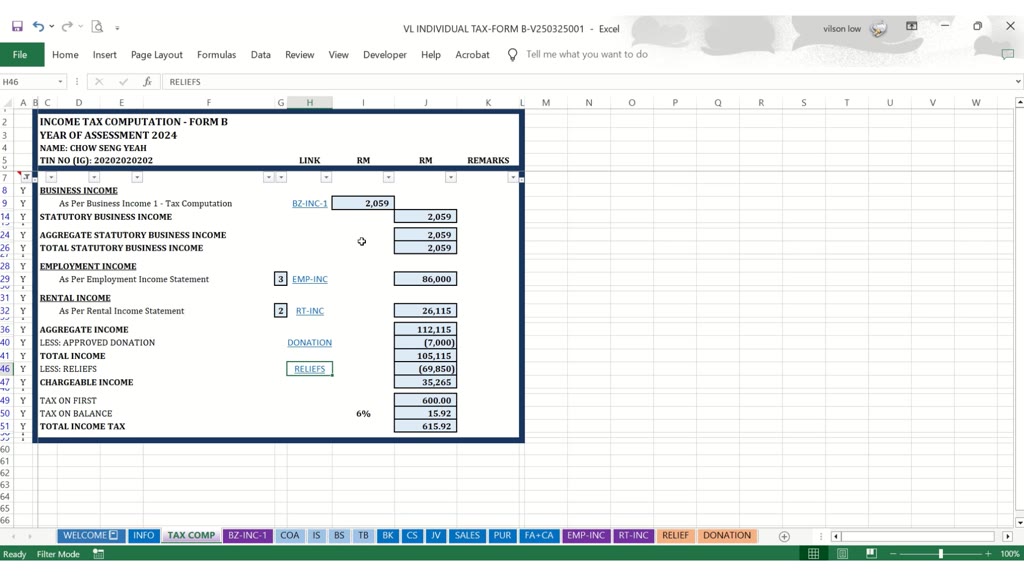Follow the EMP-INC hyperlink in LINK column
The image size is (1024, 576).
coord(310,279)
